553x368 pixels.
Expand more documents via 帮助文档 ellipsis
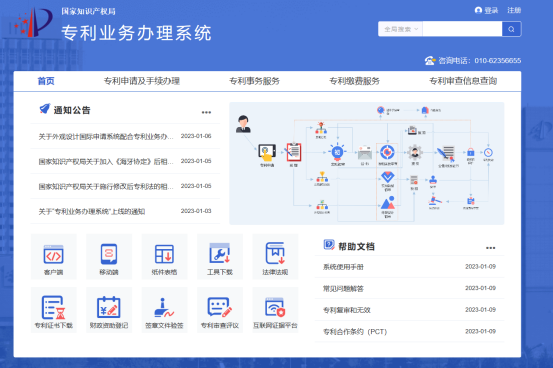tap(491, 248)
